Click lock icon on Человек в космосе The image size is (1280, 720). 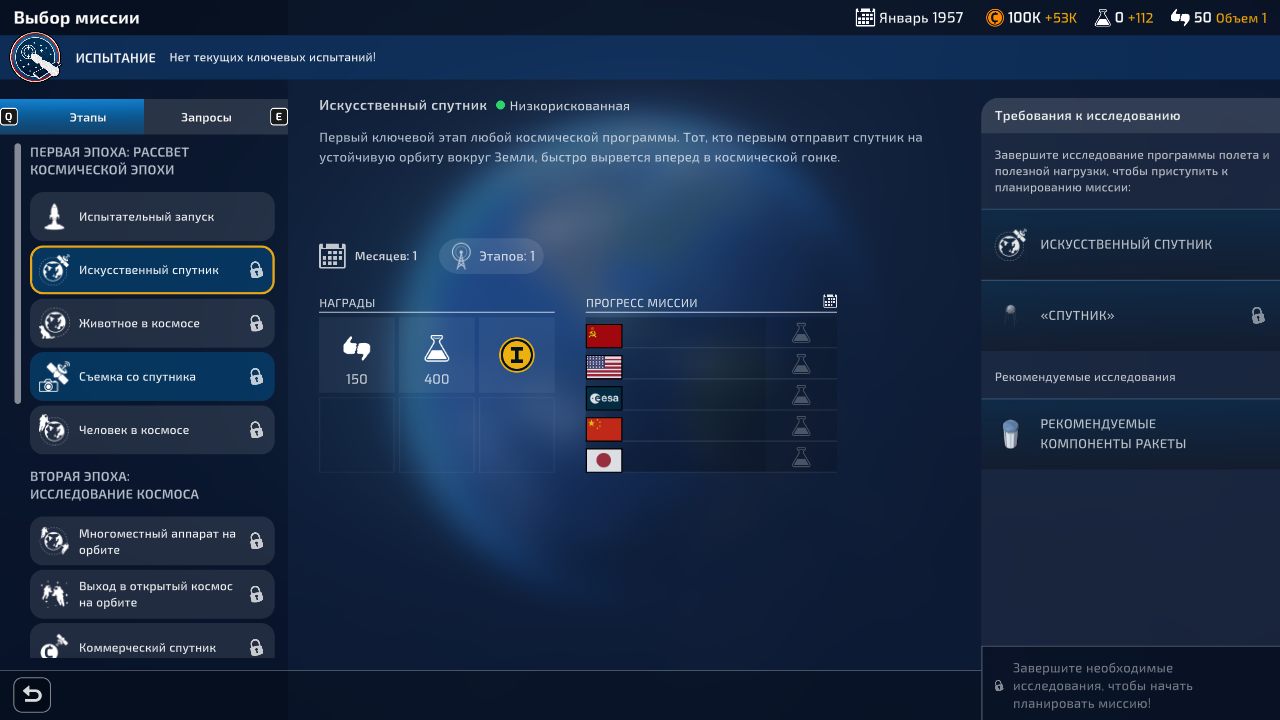tap(256, 430)
